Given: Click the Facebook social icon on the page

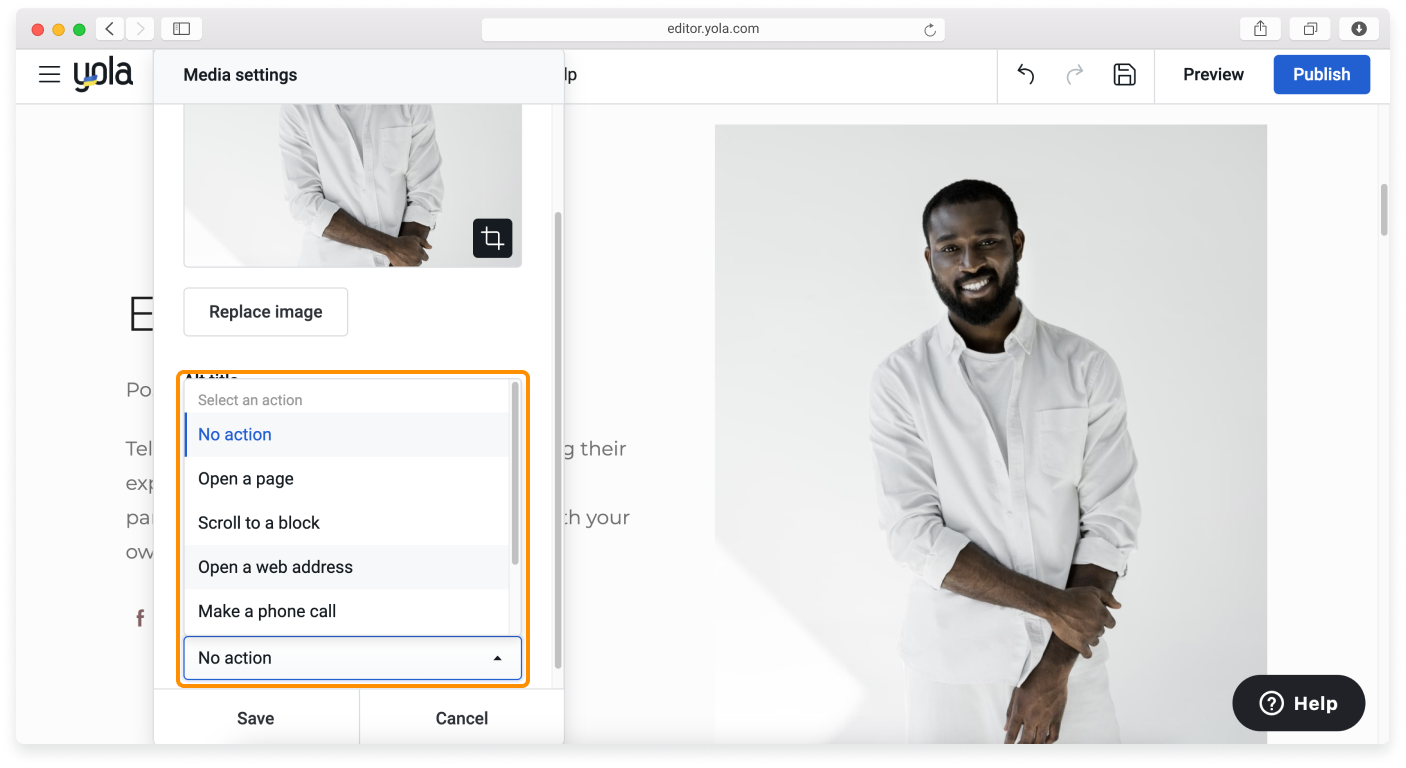Looking at the screenshot, I should [x=140, y=617].
